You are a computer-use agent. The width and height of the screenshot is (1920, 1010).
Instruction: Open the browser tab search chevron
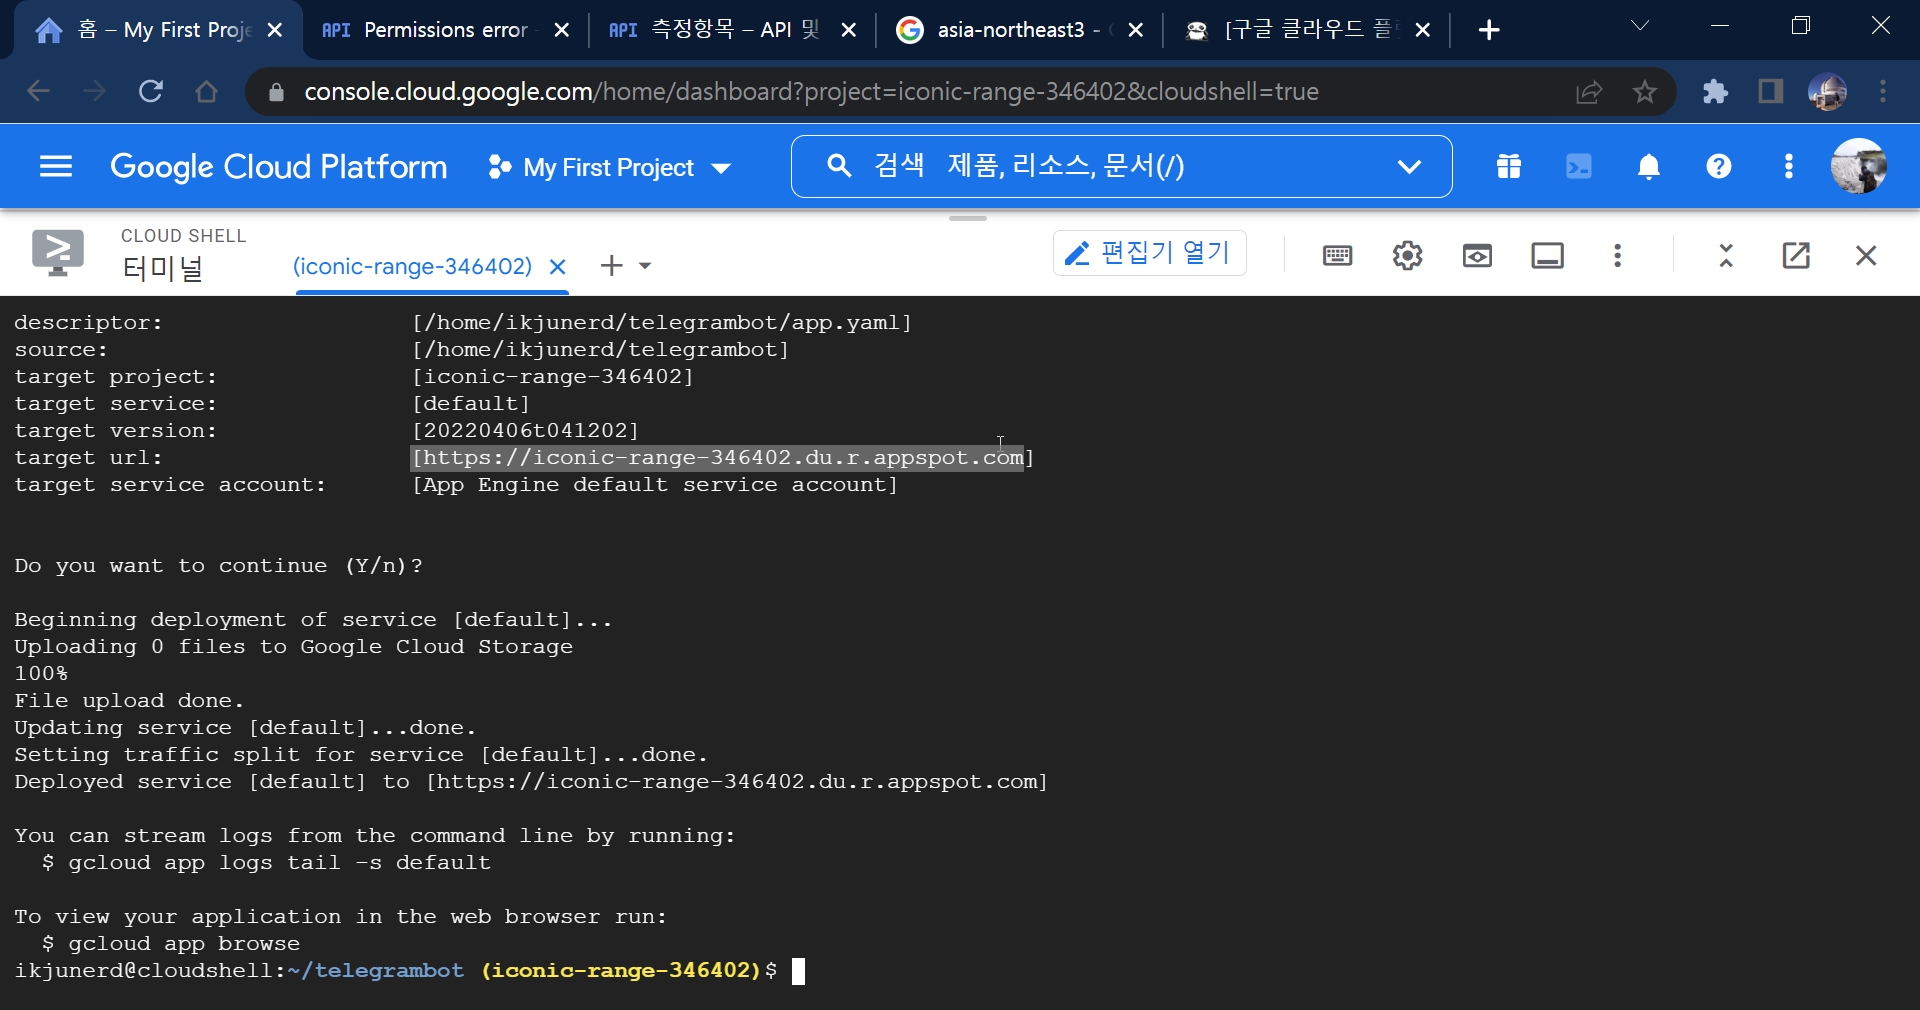[x=1640, y=26]
